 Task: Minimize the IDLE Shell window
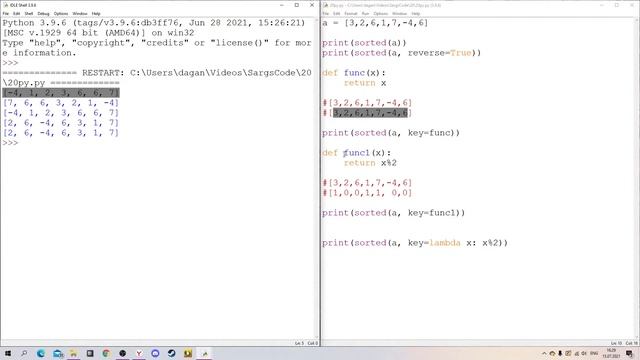coord(282,5)
